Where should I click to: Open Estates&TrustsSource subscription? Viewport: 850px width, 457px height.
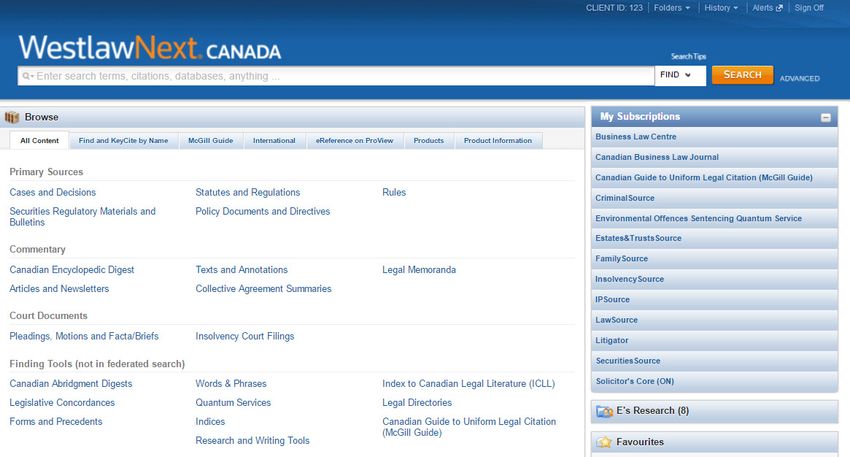[638, 239]
